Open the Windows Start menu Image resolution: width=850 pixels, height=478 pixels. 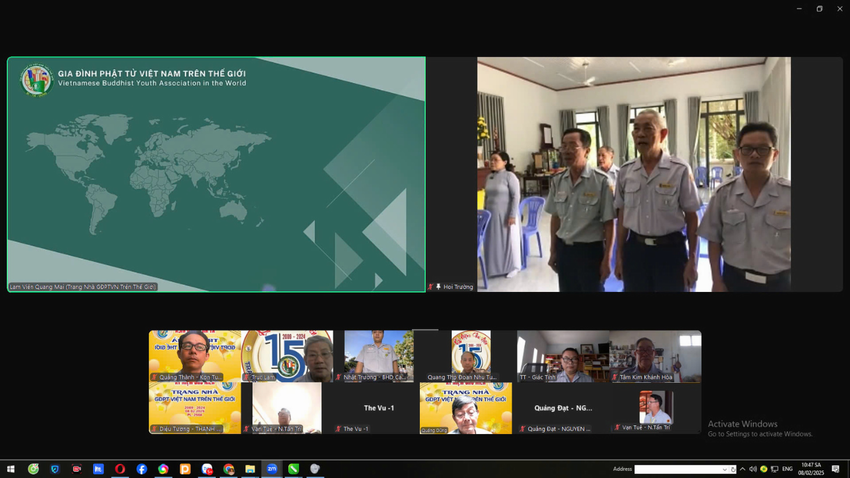pyautogui.click(x=11, y=469)
